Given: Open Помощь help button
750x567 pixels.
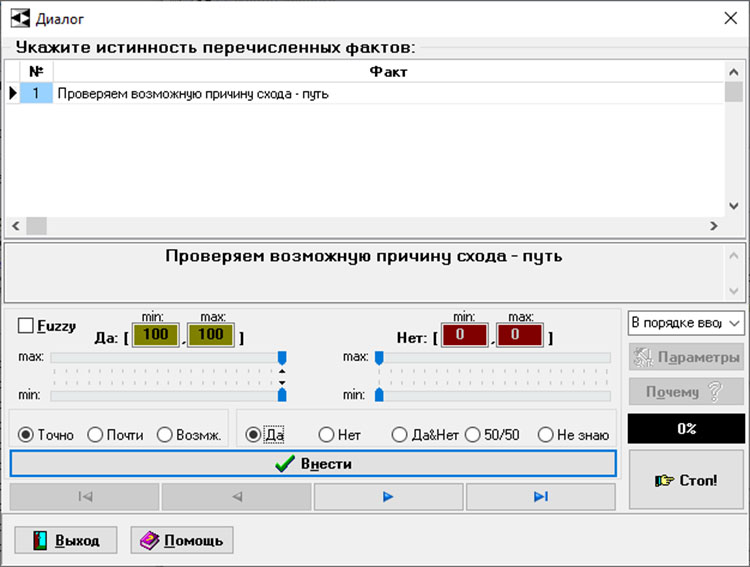Looking at the screenshot, I should (182, 541).
